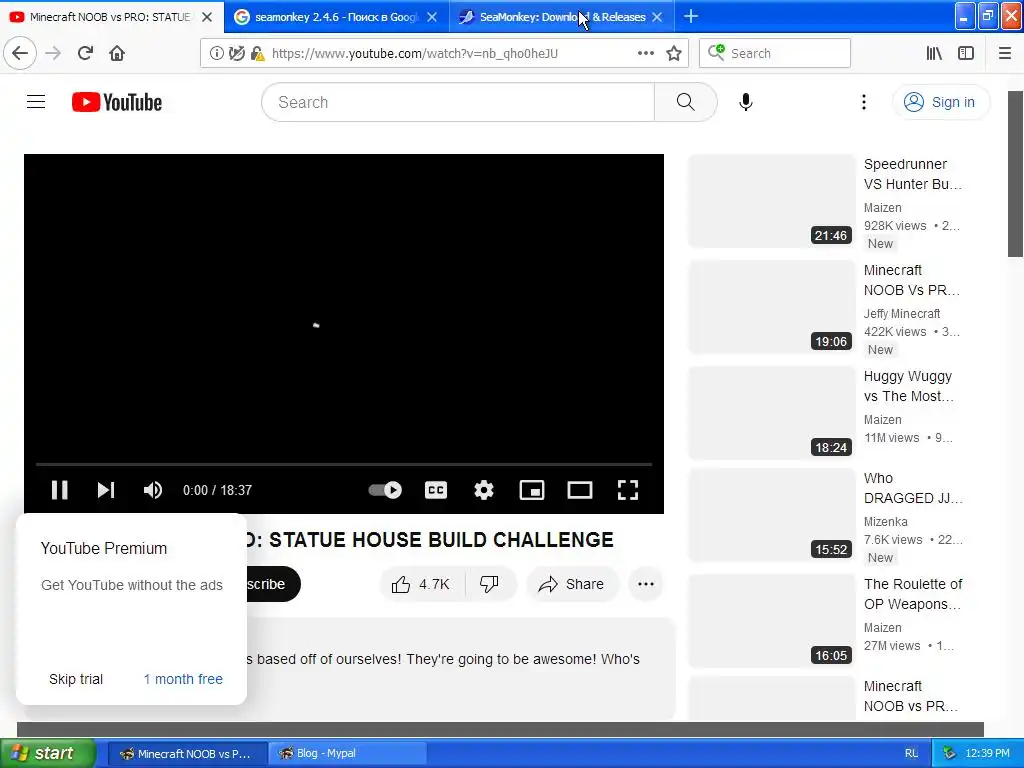
Task: Search with your voice microphone
Action: [x=746, y=102]
